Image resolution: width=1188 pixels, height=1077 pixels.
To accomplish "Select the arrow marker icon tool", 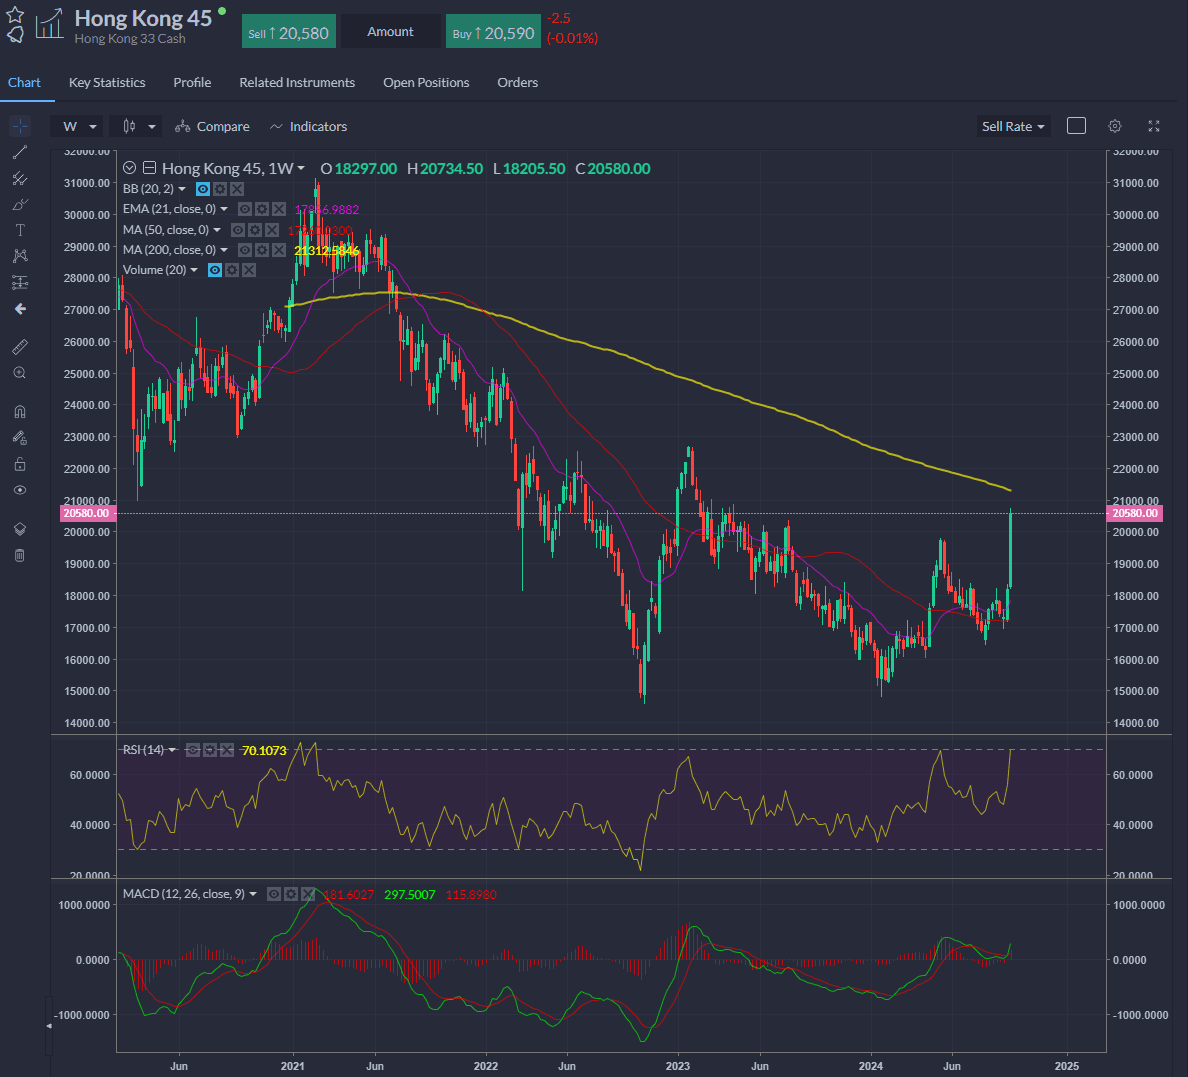I will [20, 308].
